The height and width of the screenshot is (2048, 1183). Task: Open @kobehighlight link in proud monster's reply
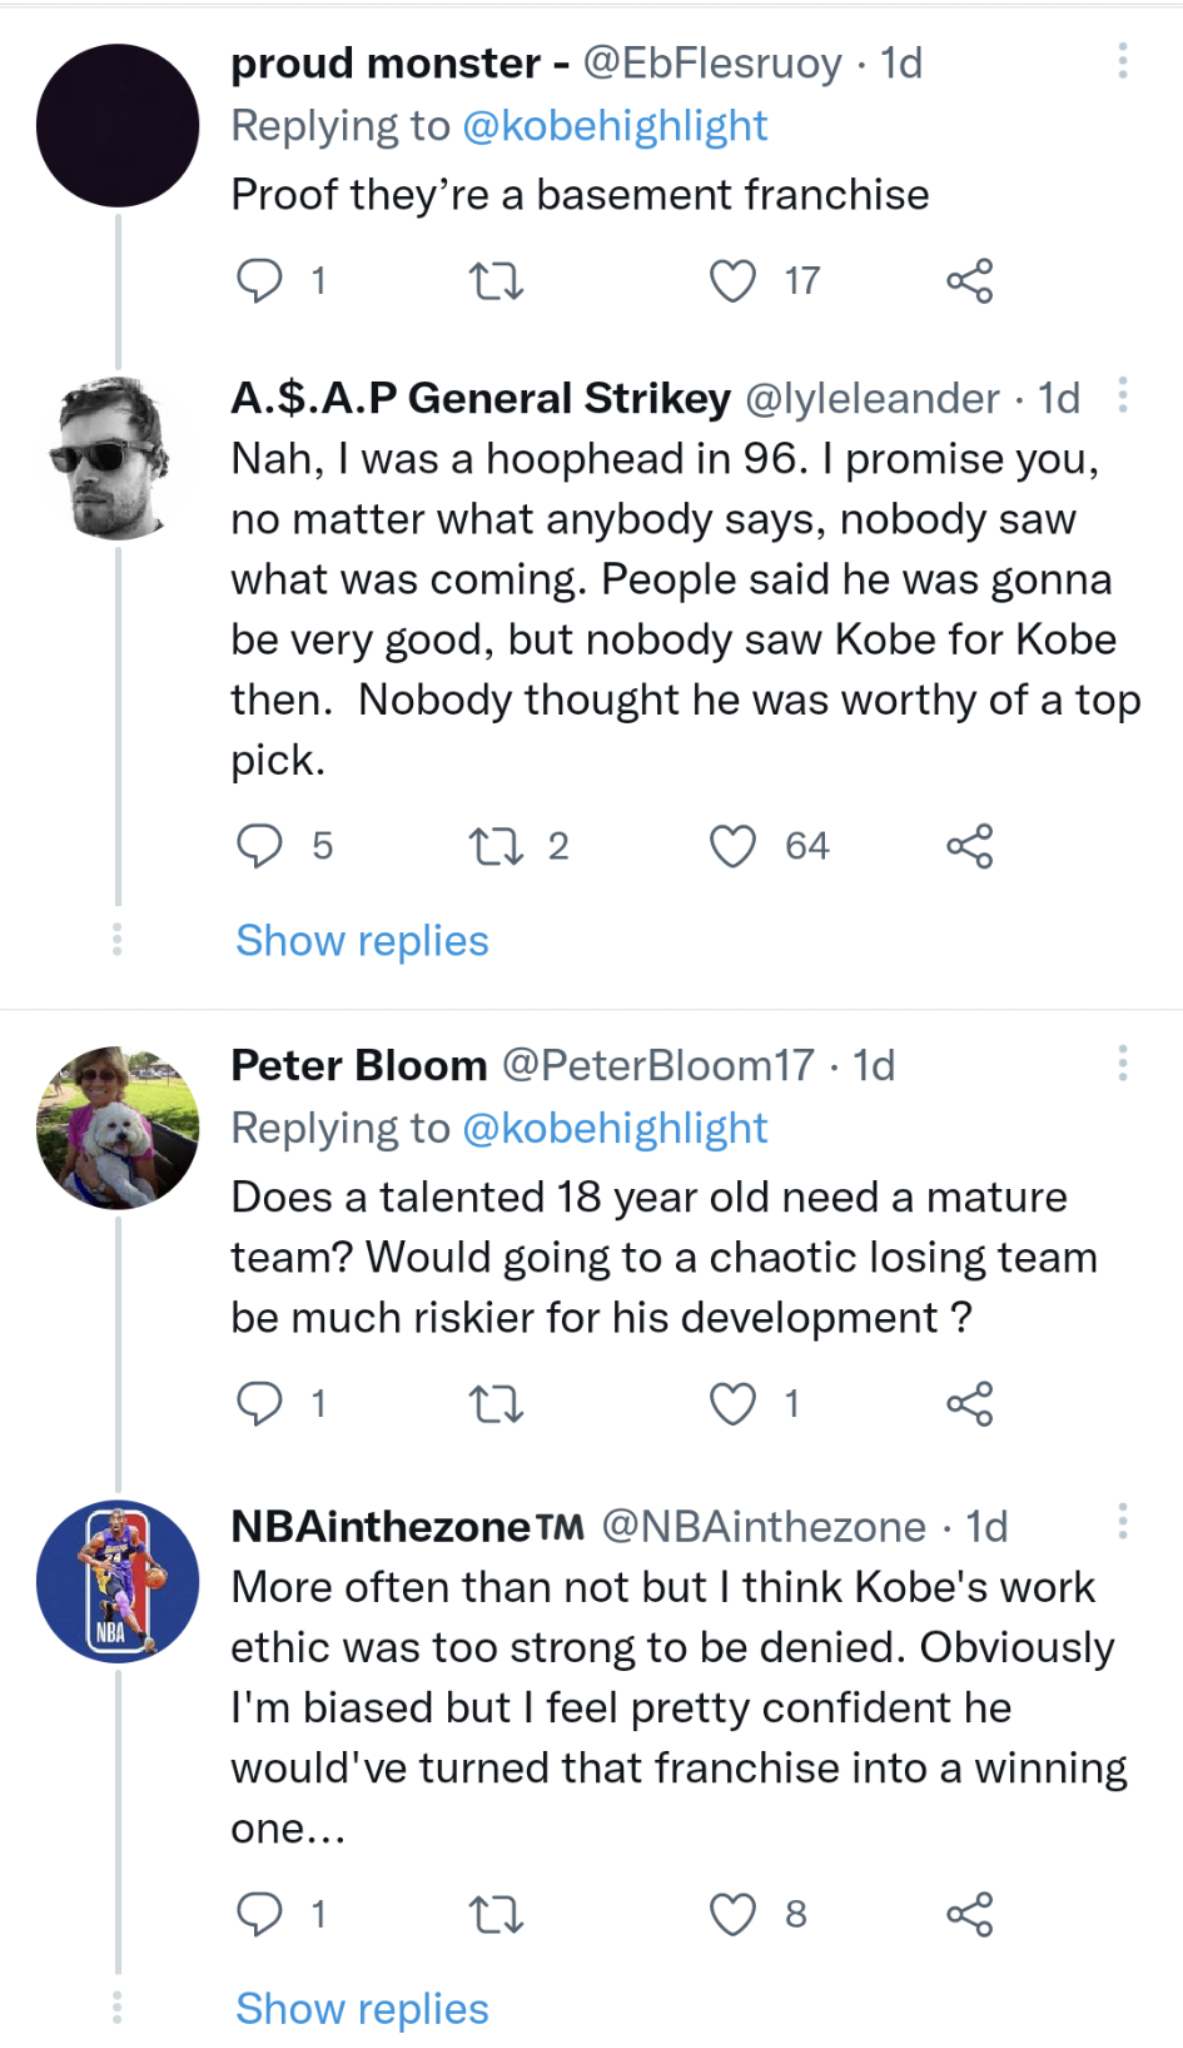(614, 126)
